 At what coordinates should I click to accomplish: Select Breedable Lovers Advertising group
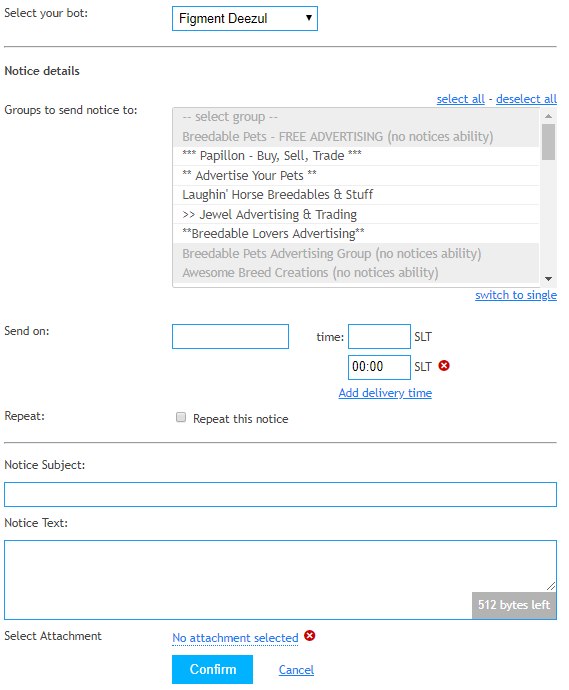(x=356, y=234)
